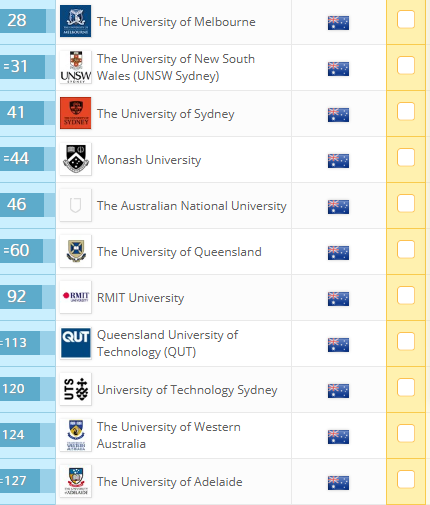
Task: Tick the compare checkbox for University of Melbourne
Action: [406, 19]
